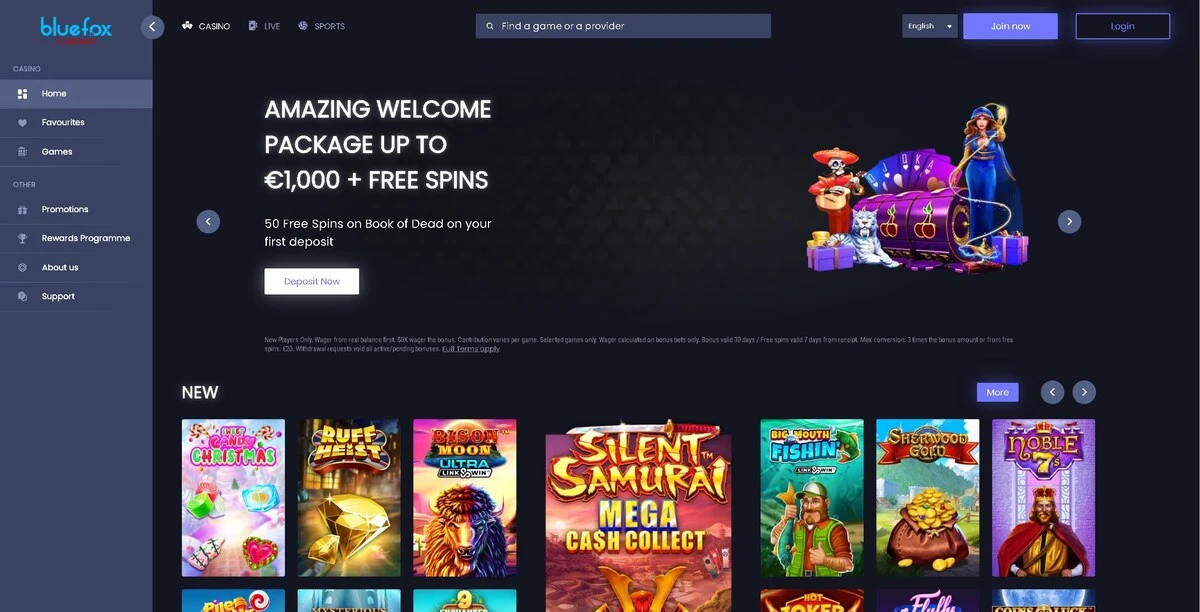This screenshot has width=1200, height=612.
Task: Click the Rewards Programme trophy icon
Action: click(22, 239)
